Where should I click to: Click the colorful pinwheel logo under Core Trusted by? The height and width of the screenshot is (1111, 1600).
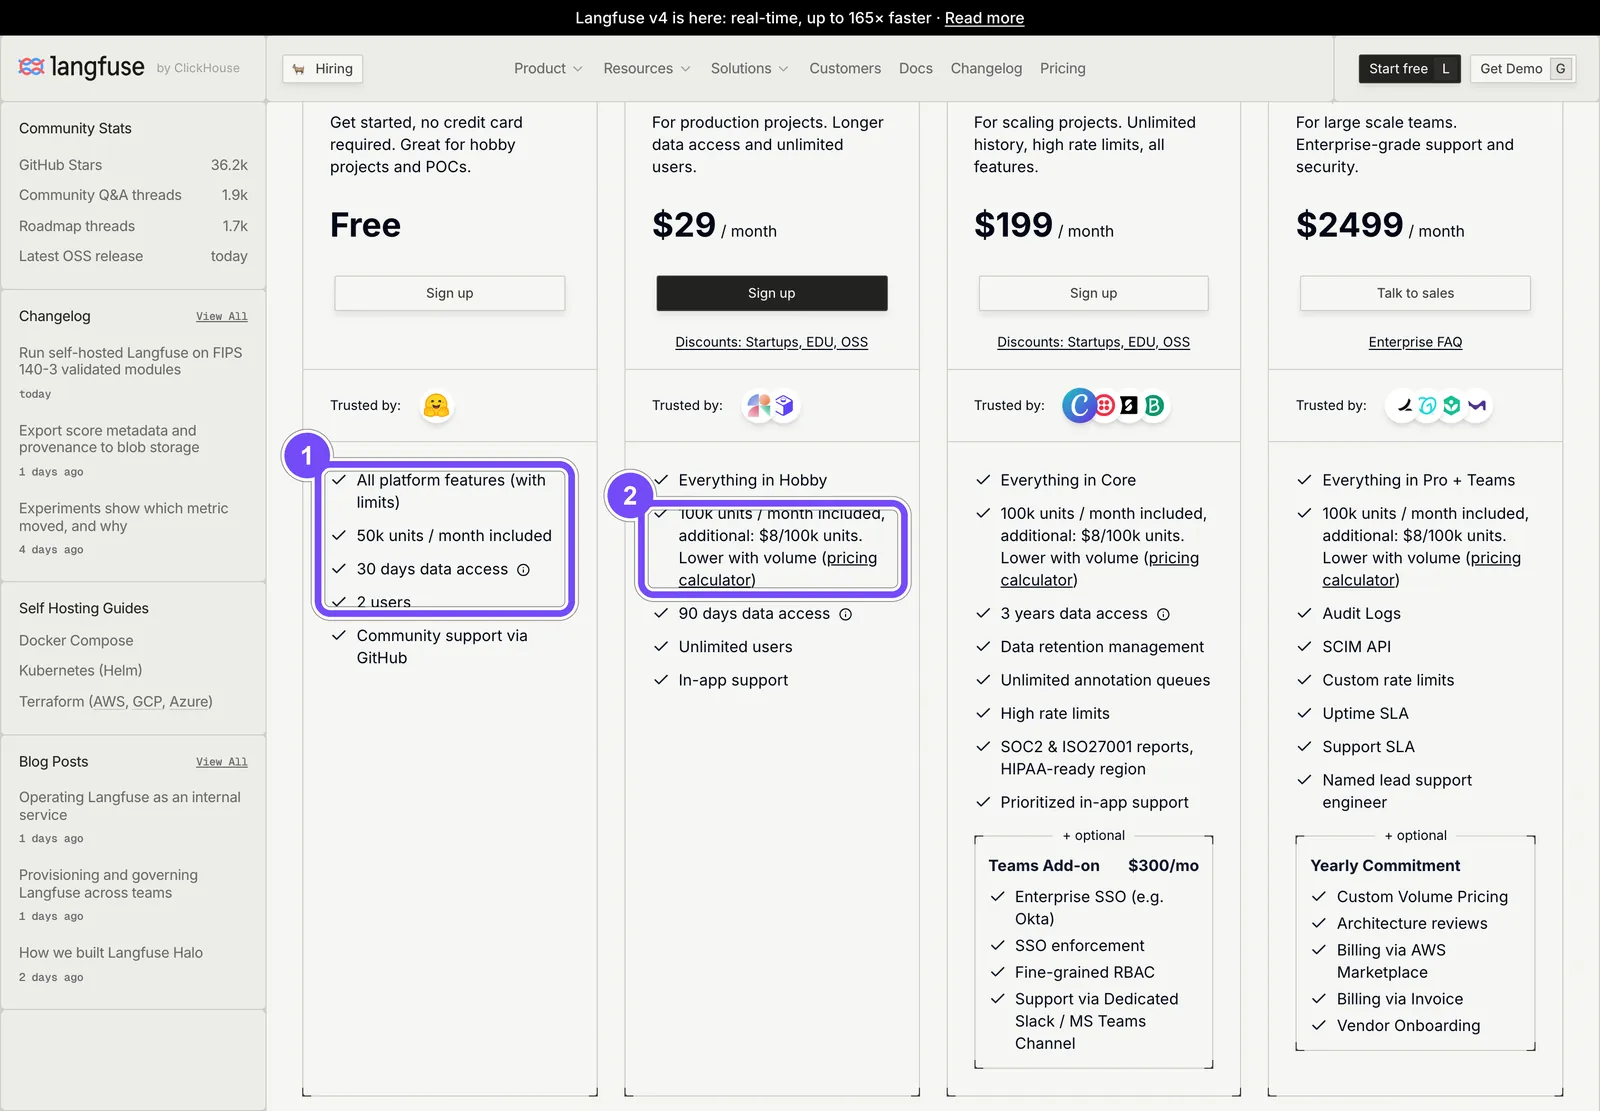click(x=759, y=405)
